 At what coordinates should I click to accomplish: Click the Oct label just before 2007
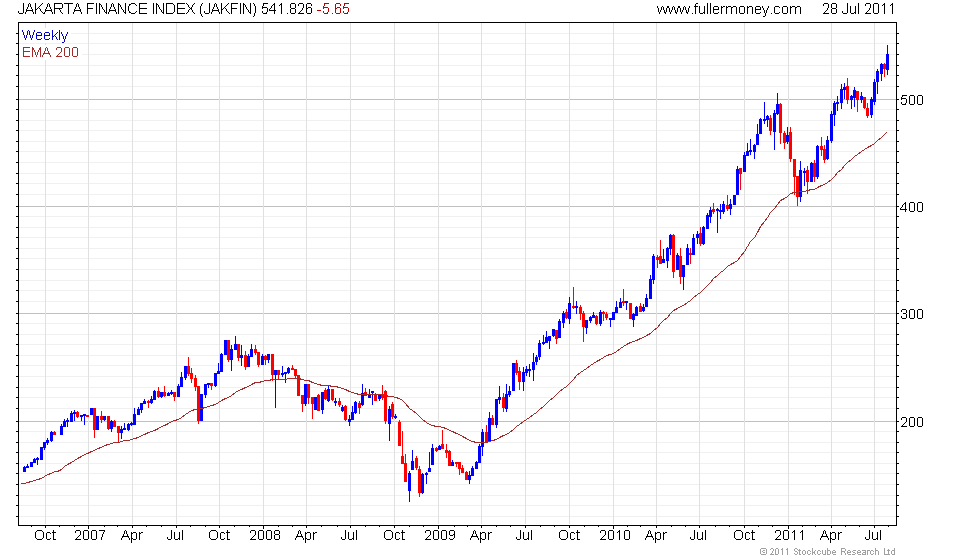[45, 536]
